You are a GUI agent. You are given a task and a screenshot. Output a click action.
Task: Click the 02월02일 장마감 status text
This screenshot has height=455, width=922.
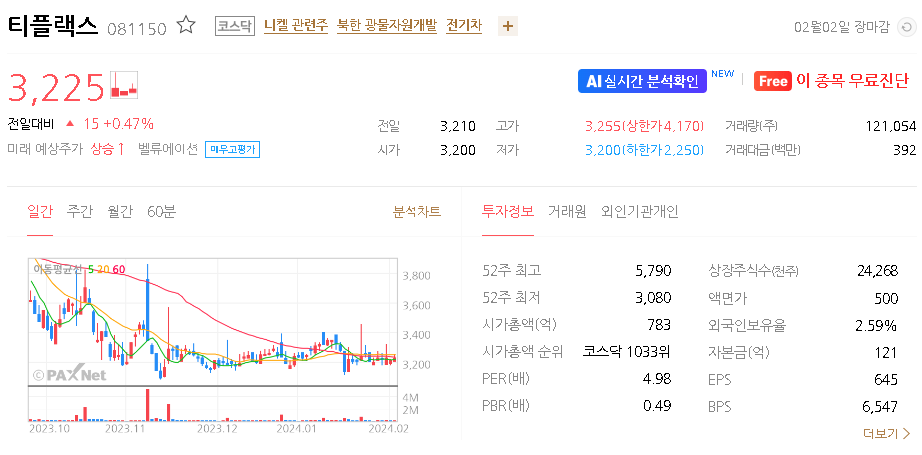click(842, 28)
